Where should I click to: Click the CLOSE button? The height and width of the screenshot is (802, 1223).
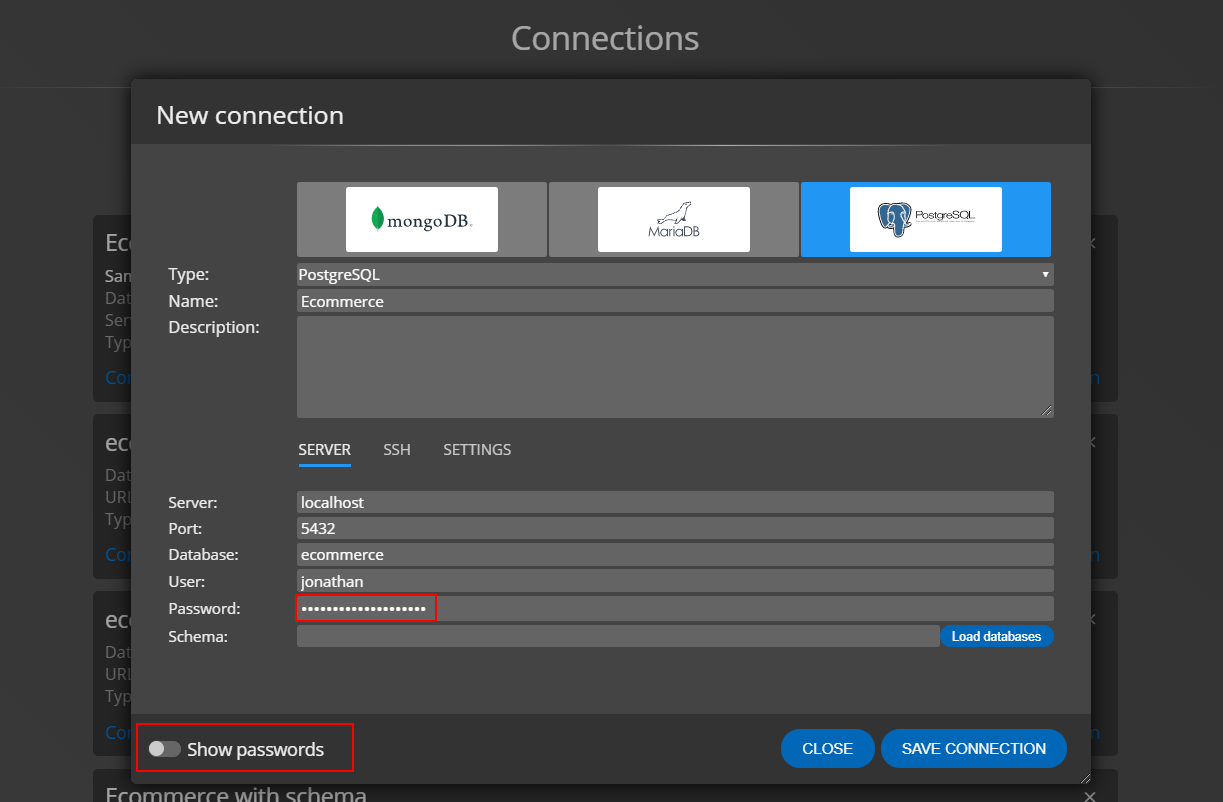pyautogui.click(x=828, y=748)
